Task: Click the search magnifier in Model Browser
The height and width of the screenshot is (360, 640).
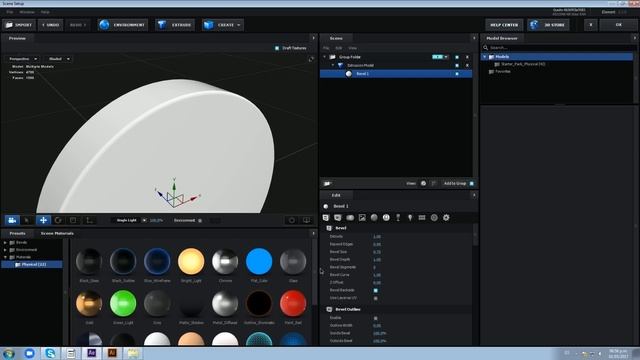Action: [x=486, y=48]
